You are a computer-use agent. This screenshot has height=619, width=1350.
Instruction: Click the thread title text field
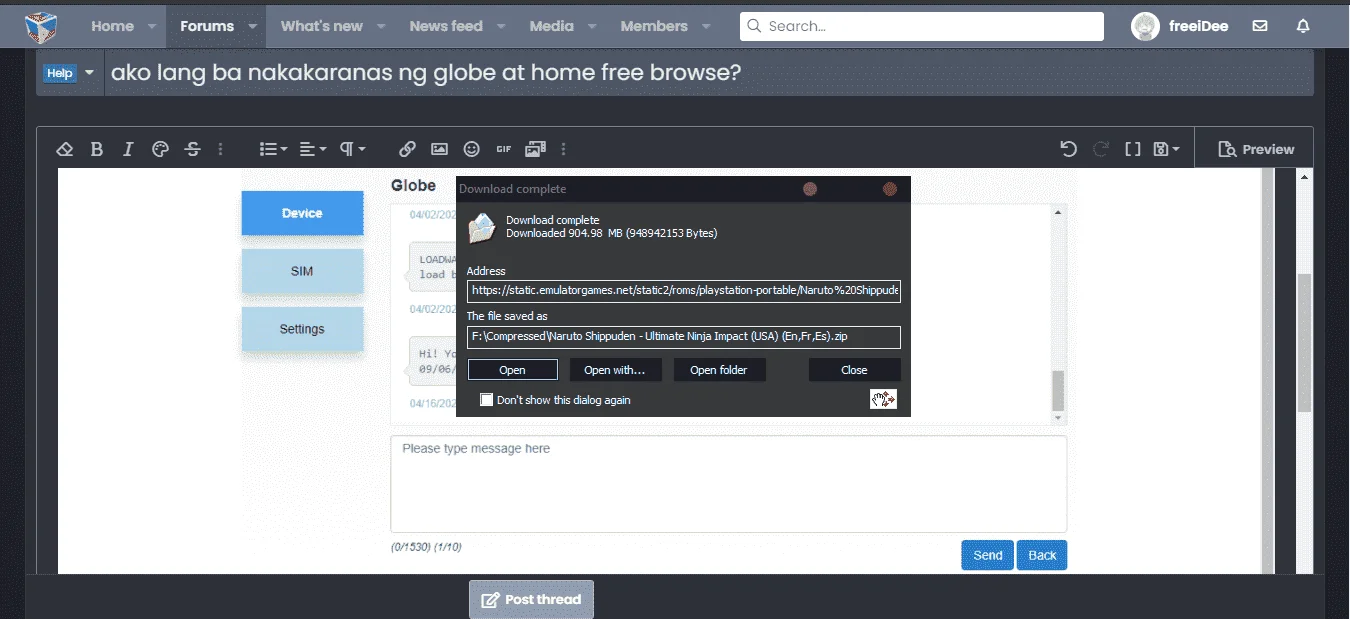point(709,73)
